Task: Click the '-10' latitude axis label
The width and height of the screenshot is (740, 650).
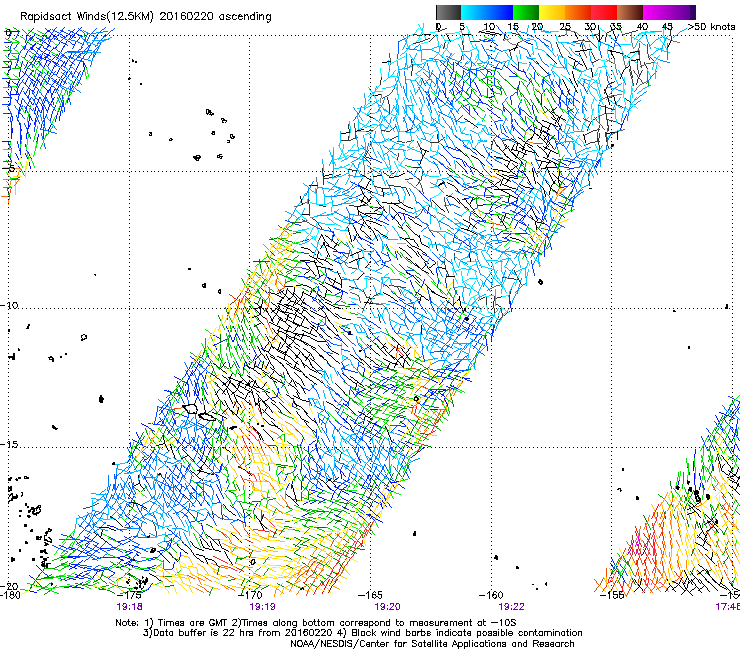Action: (x=9, y=305)
